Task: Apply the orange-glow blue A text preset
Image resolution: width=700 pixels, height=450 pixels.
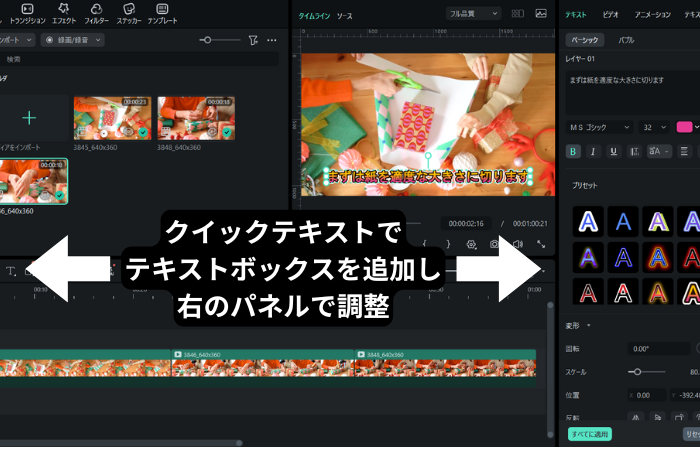Action: click(x=658, y=258)
